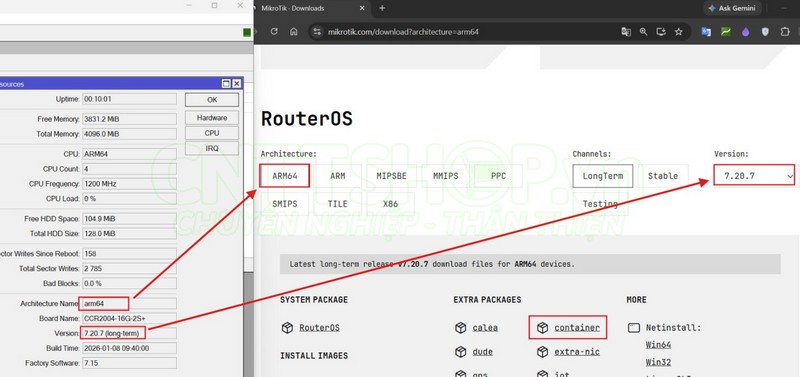The height and width of the screenshot is (377, 800).
Task: Click the package icon beside dude
Action: [x=461, y=351]
